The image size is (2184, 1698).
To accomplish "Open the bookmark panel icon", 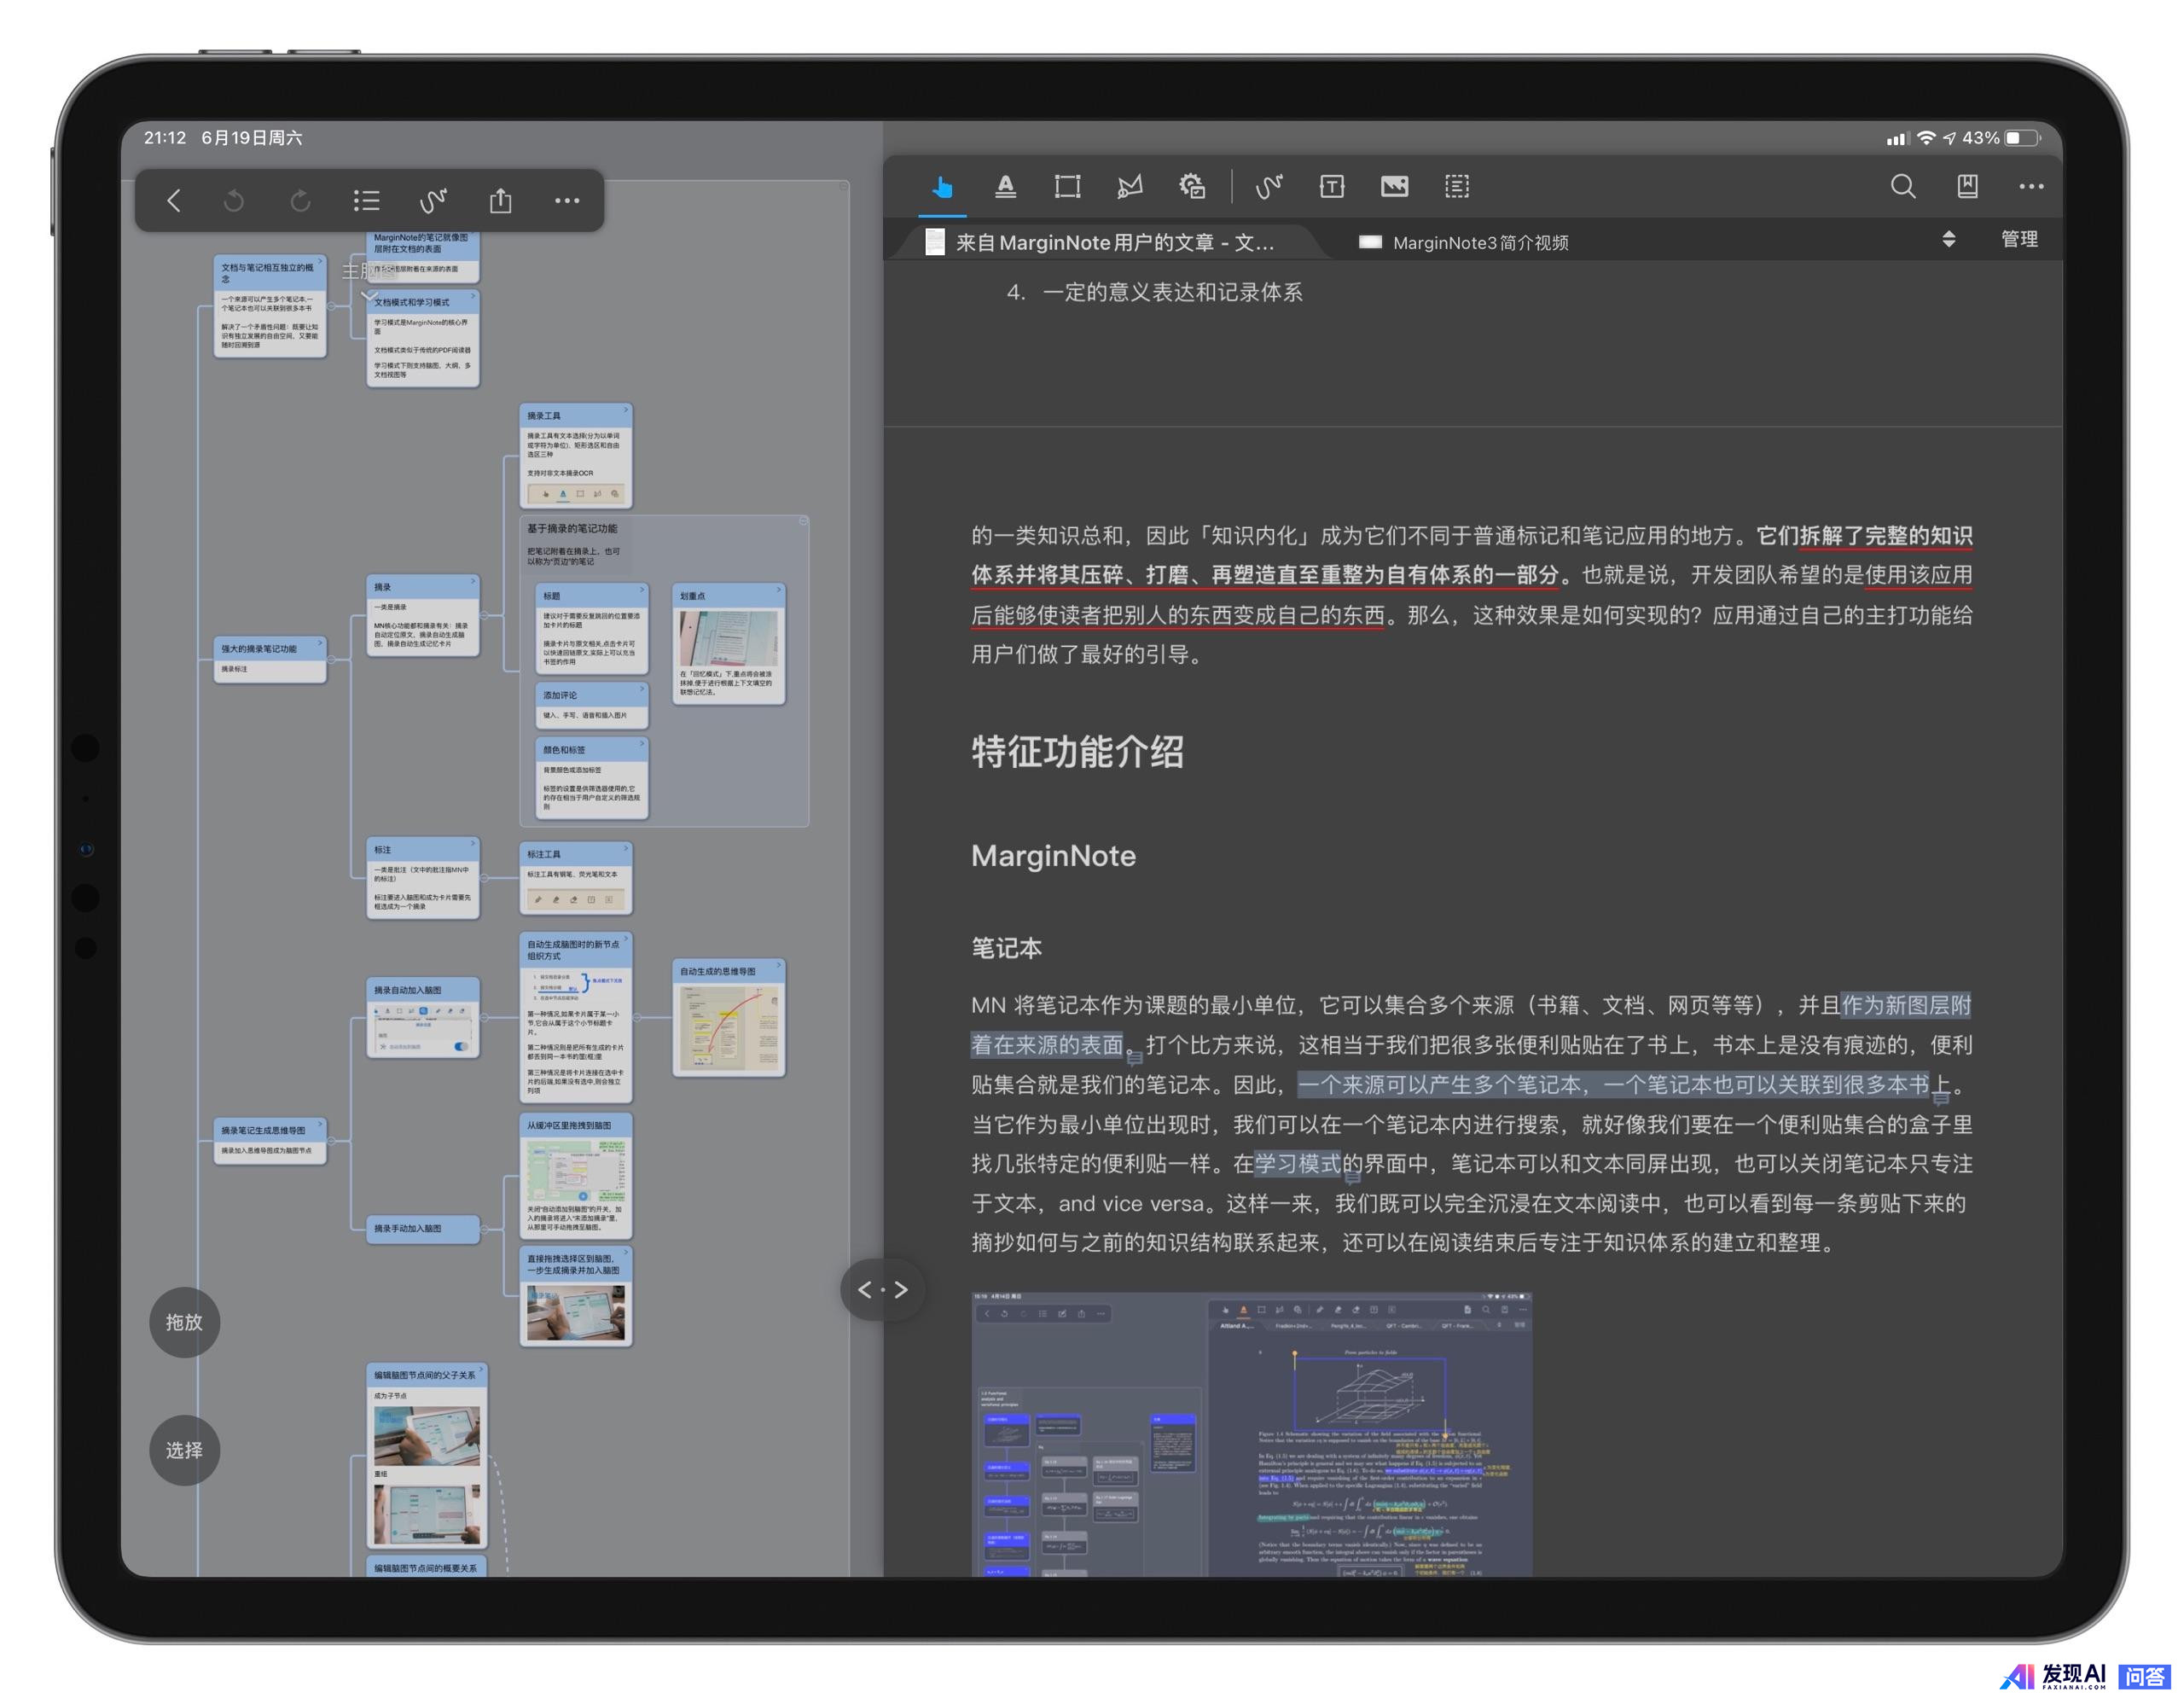I will 1967,187.
